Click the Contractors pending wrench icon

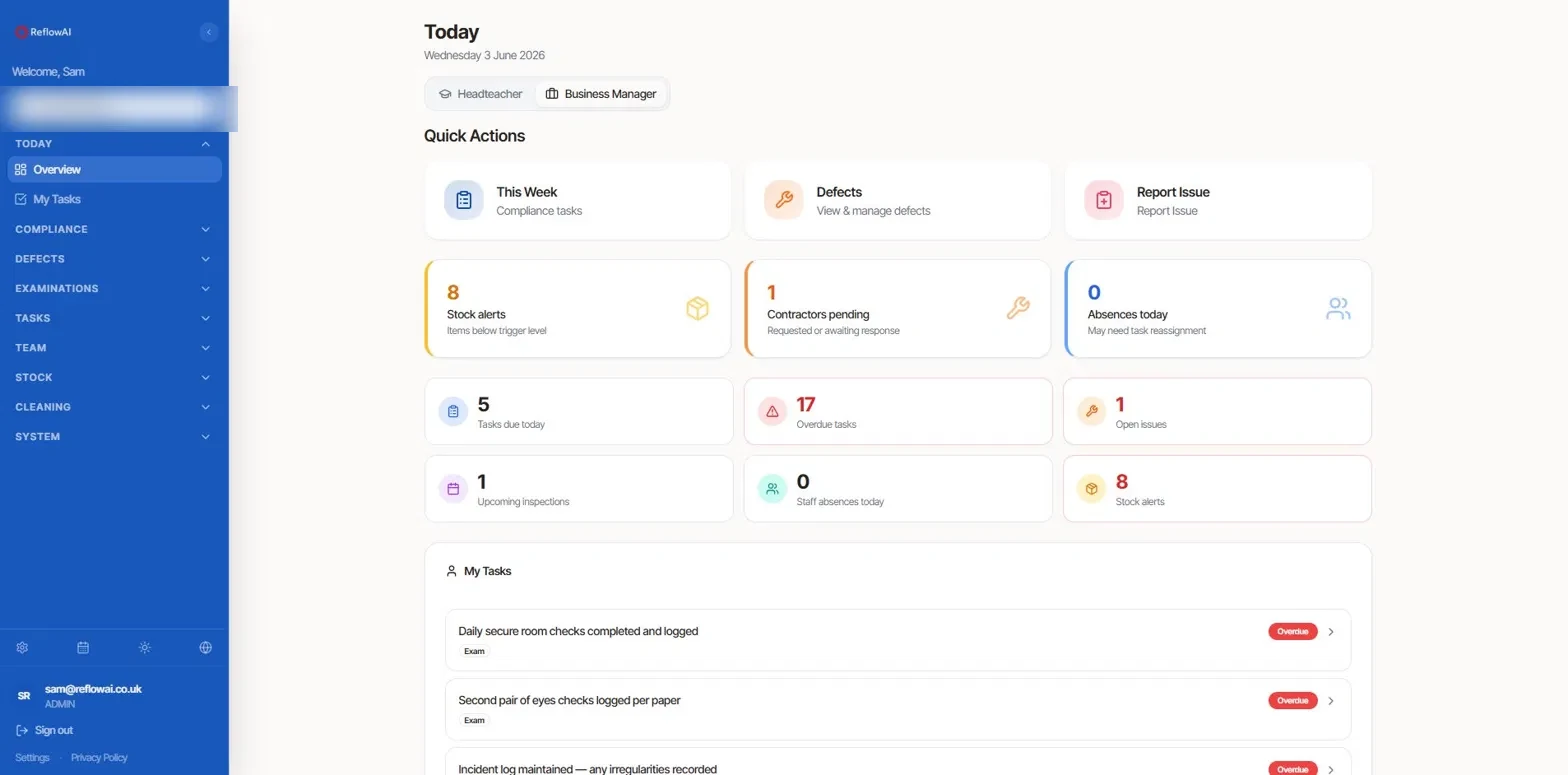pyautogui.click(x=1017, y=309)
